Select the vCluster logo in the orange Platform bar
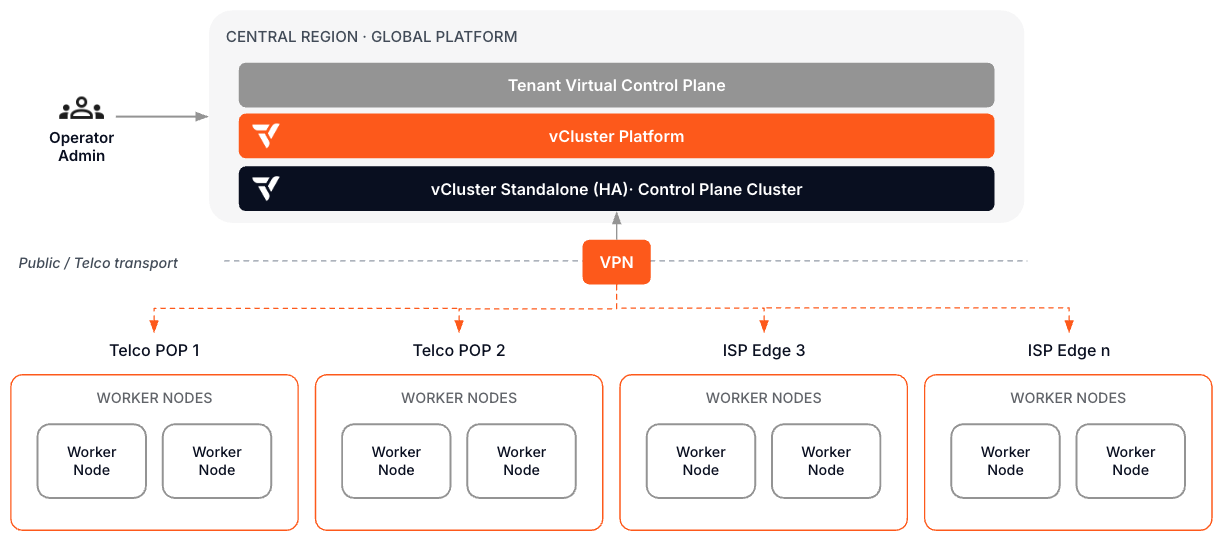This screenshot has height=536, width=1218. (x=266, y=136)
